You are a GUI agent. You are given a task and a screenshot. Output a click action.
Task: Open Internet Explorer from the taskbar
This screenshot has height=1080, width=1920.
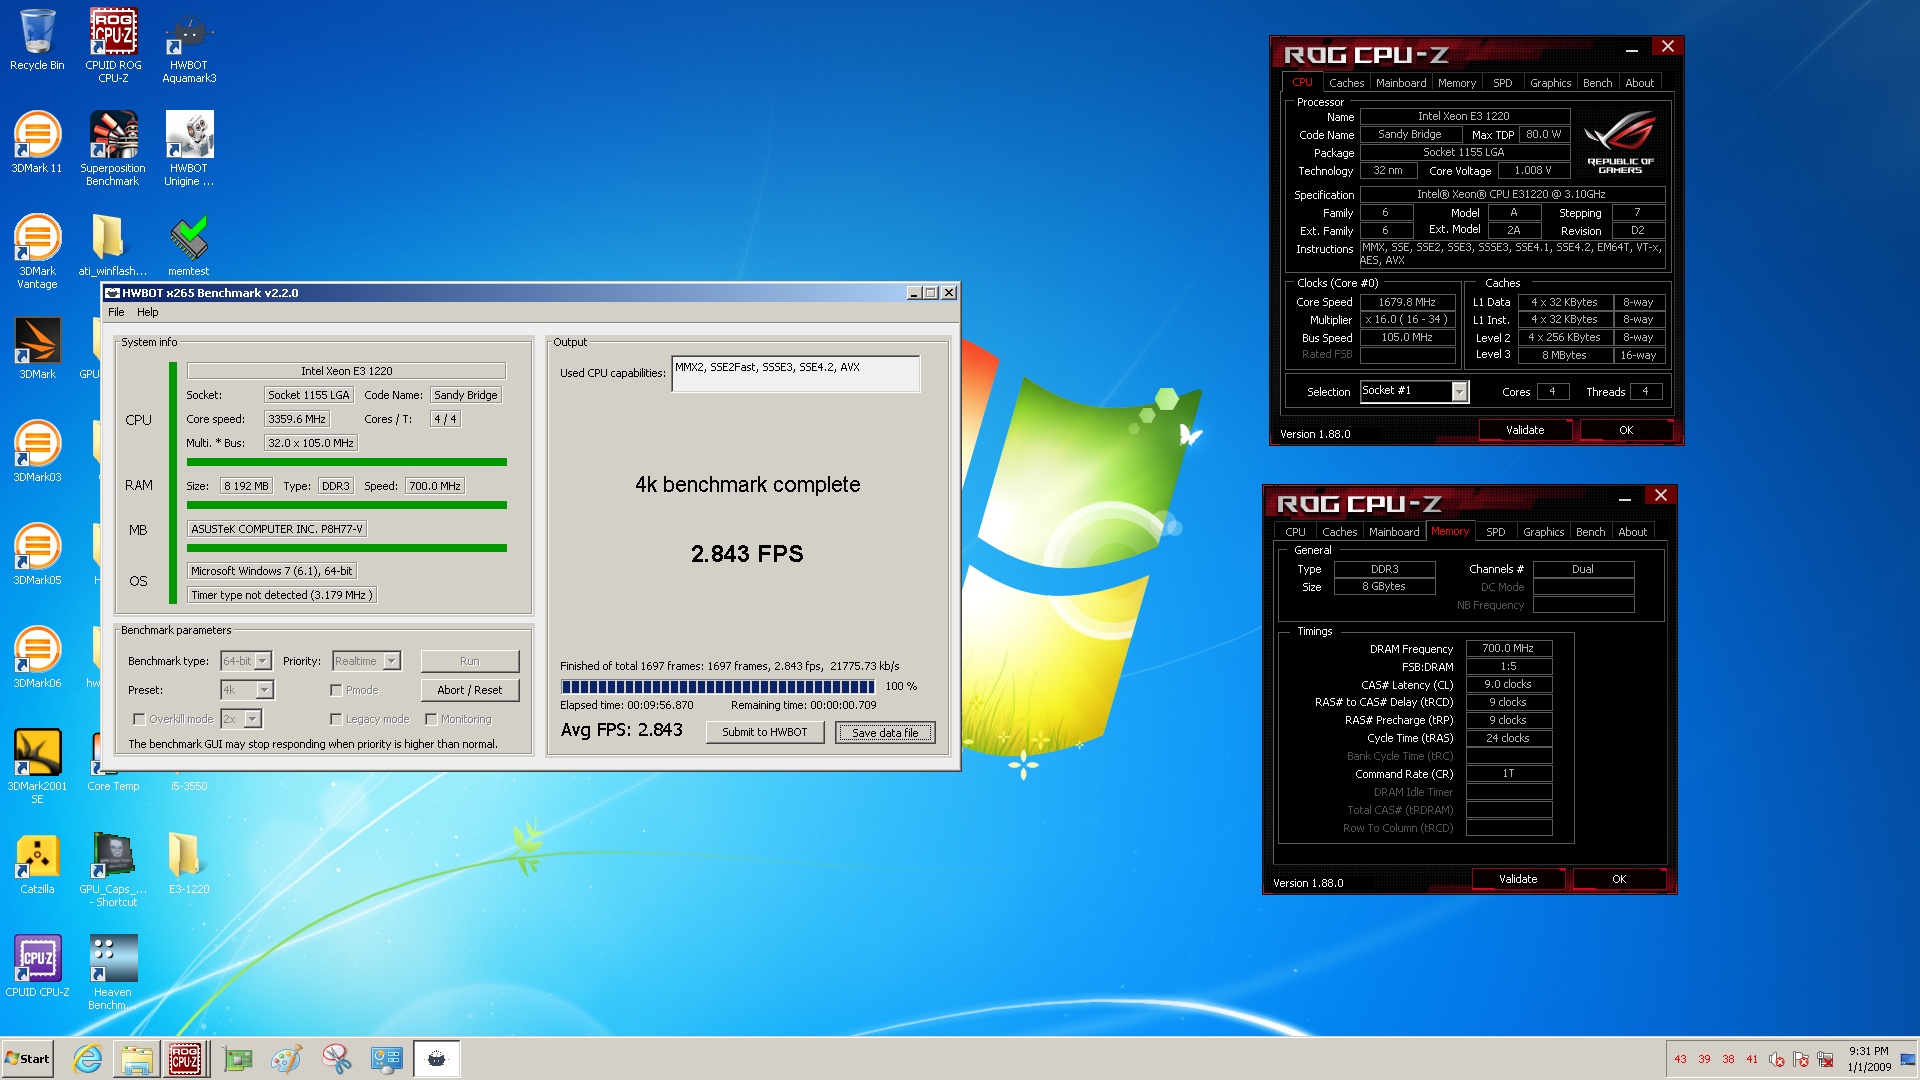(x=88, y=1059)
